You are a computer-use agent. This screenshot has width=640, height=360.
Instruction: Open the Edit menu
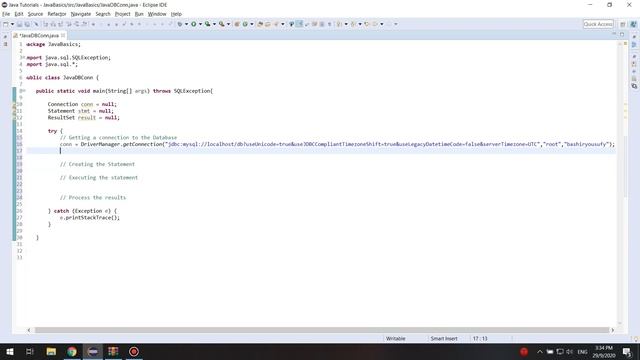[x=19, y=14]
